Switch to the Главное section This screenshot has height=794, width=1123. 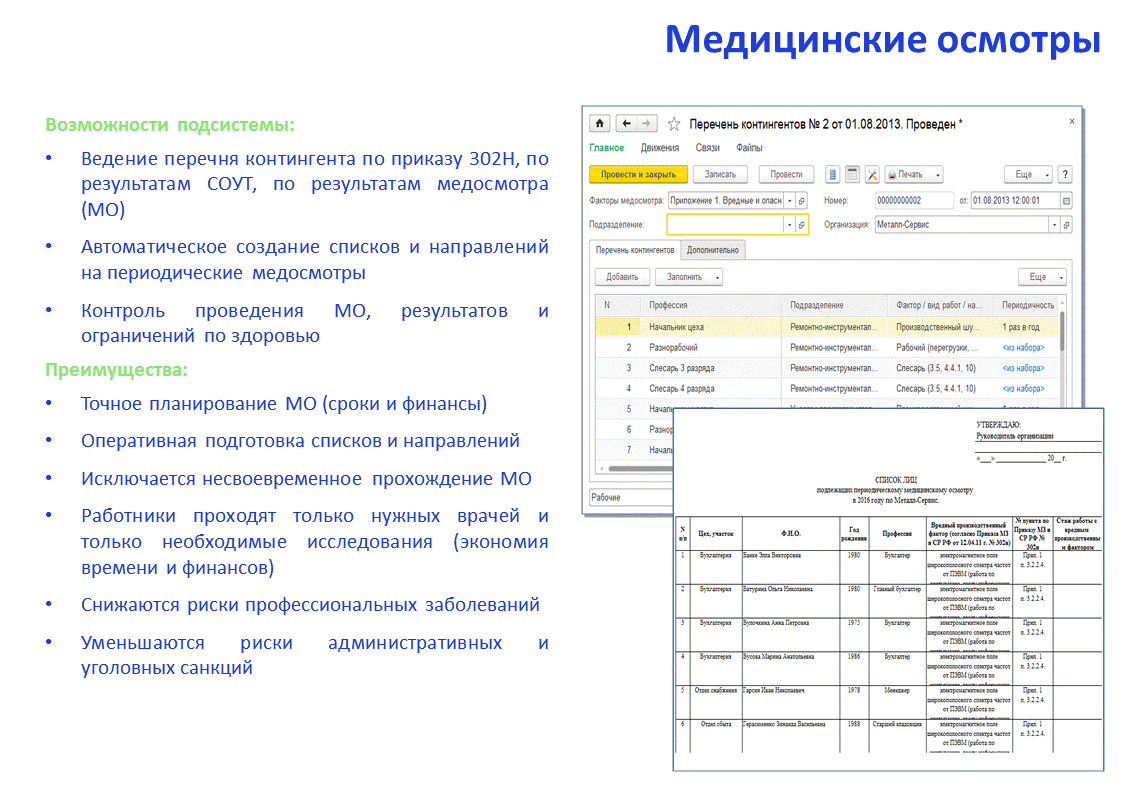(607, 147)
